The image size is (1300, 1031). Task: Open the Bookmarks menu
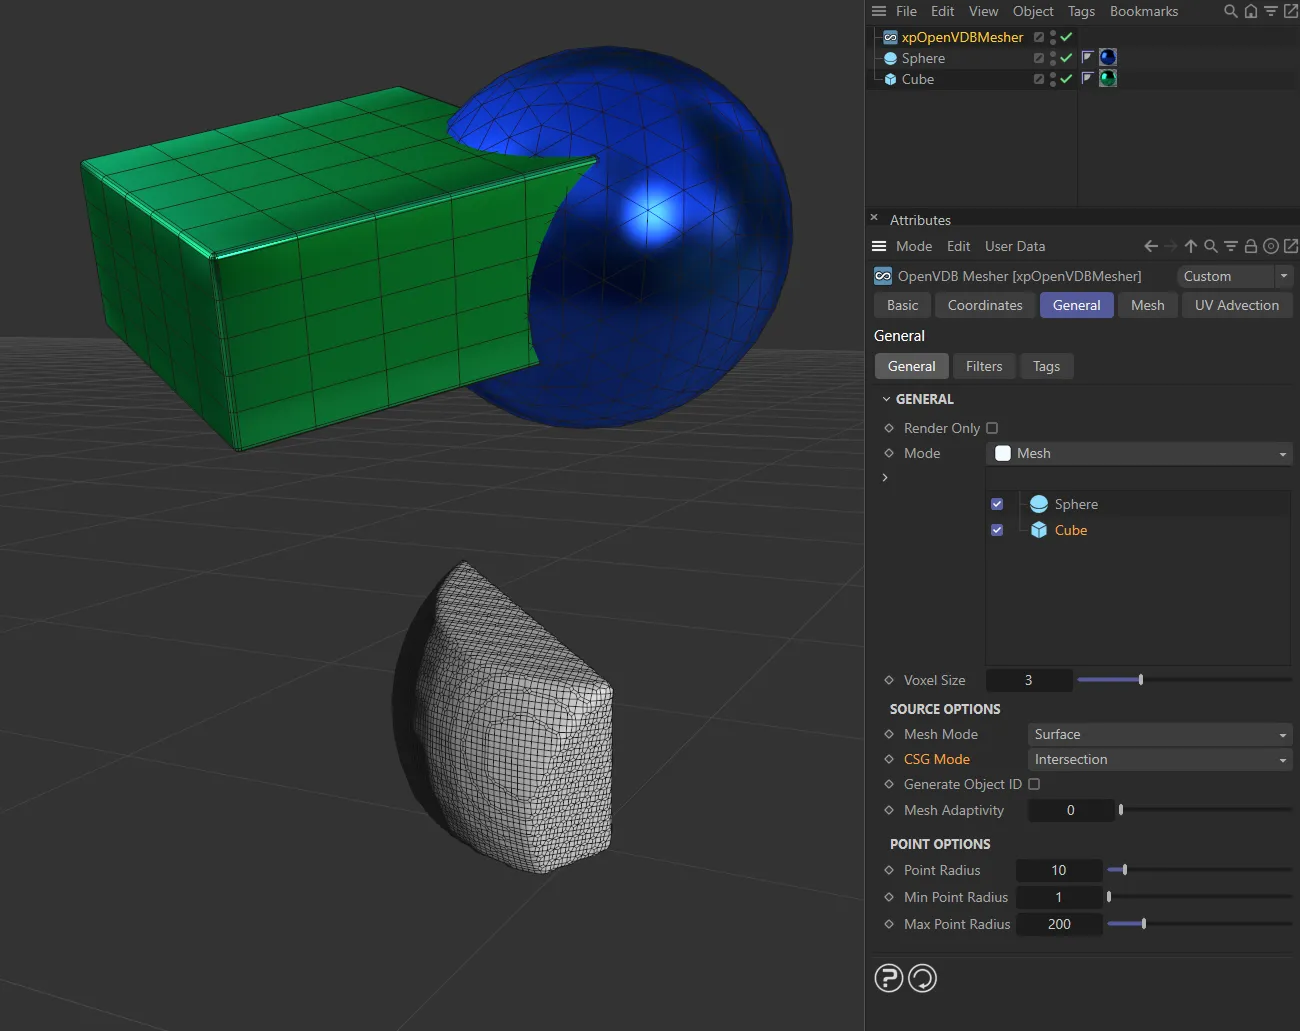tap(1143, 11)
